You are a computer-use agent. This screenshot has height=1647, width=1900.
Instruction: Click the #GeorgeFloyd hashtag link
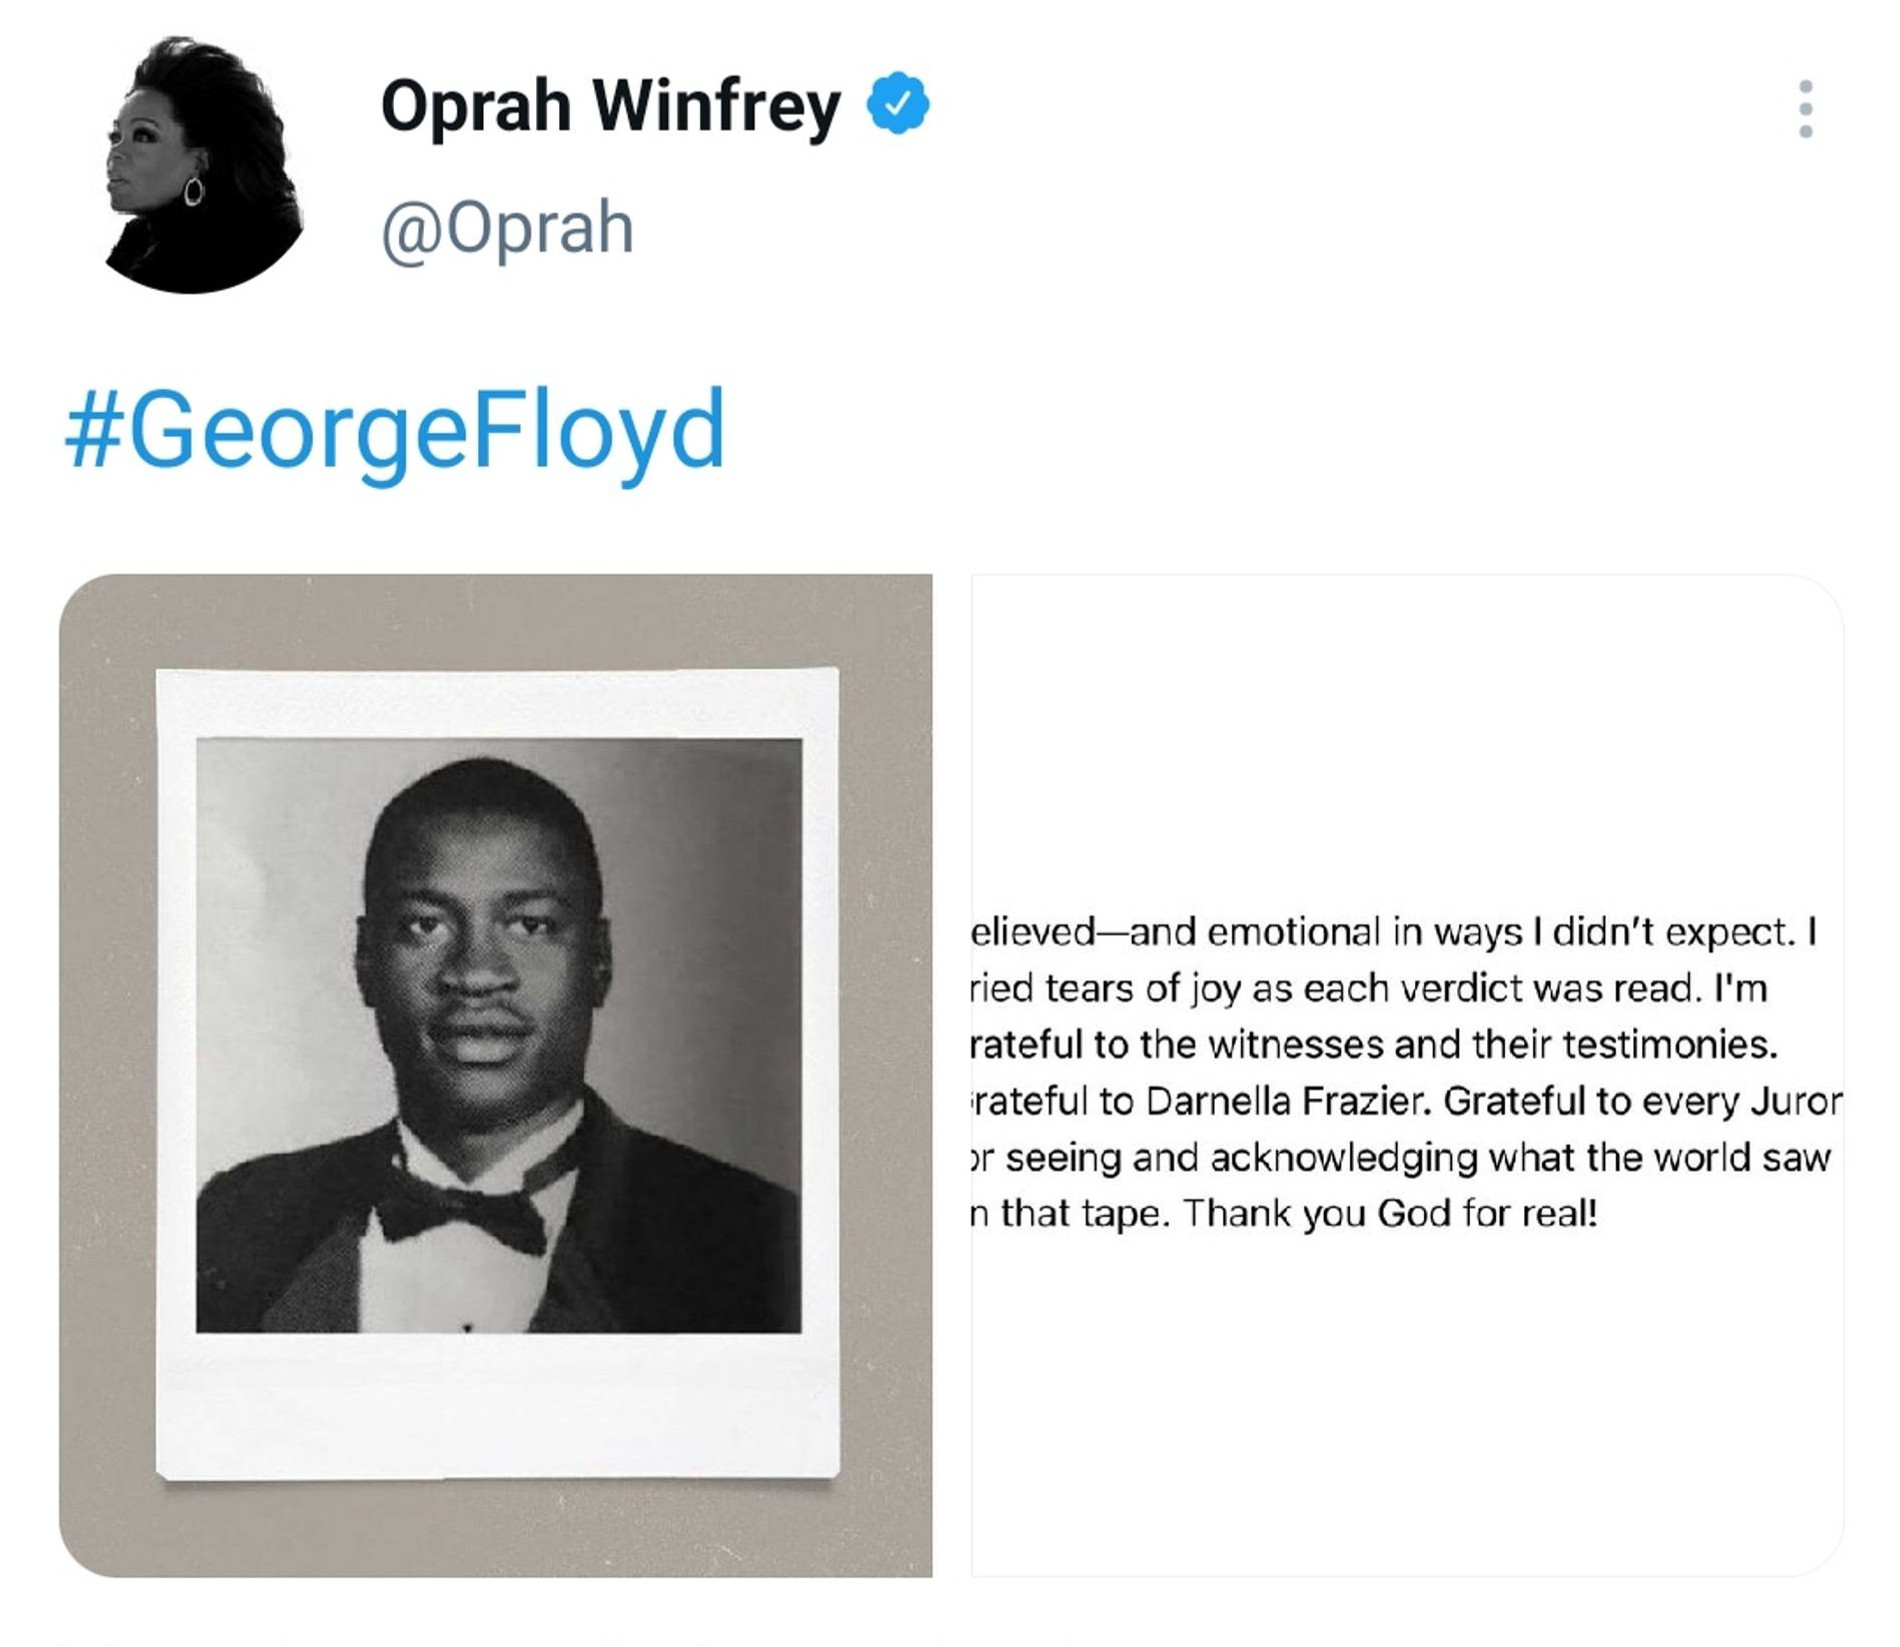point(395,429)
